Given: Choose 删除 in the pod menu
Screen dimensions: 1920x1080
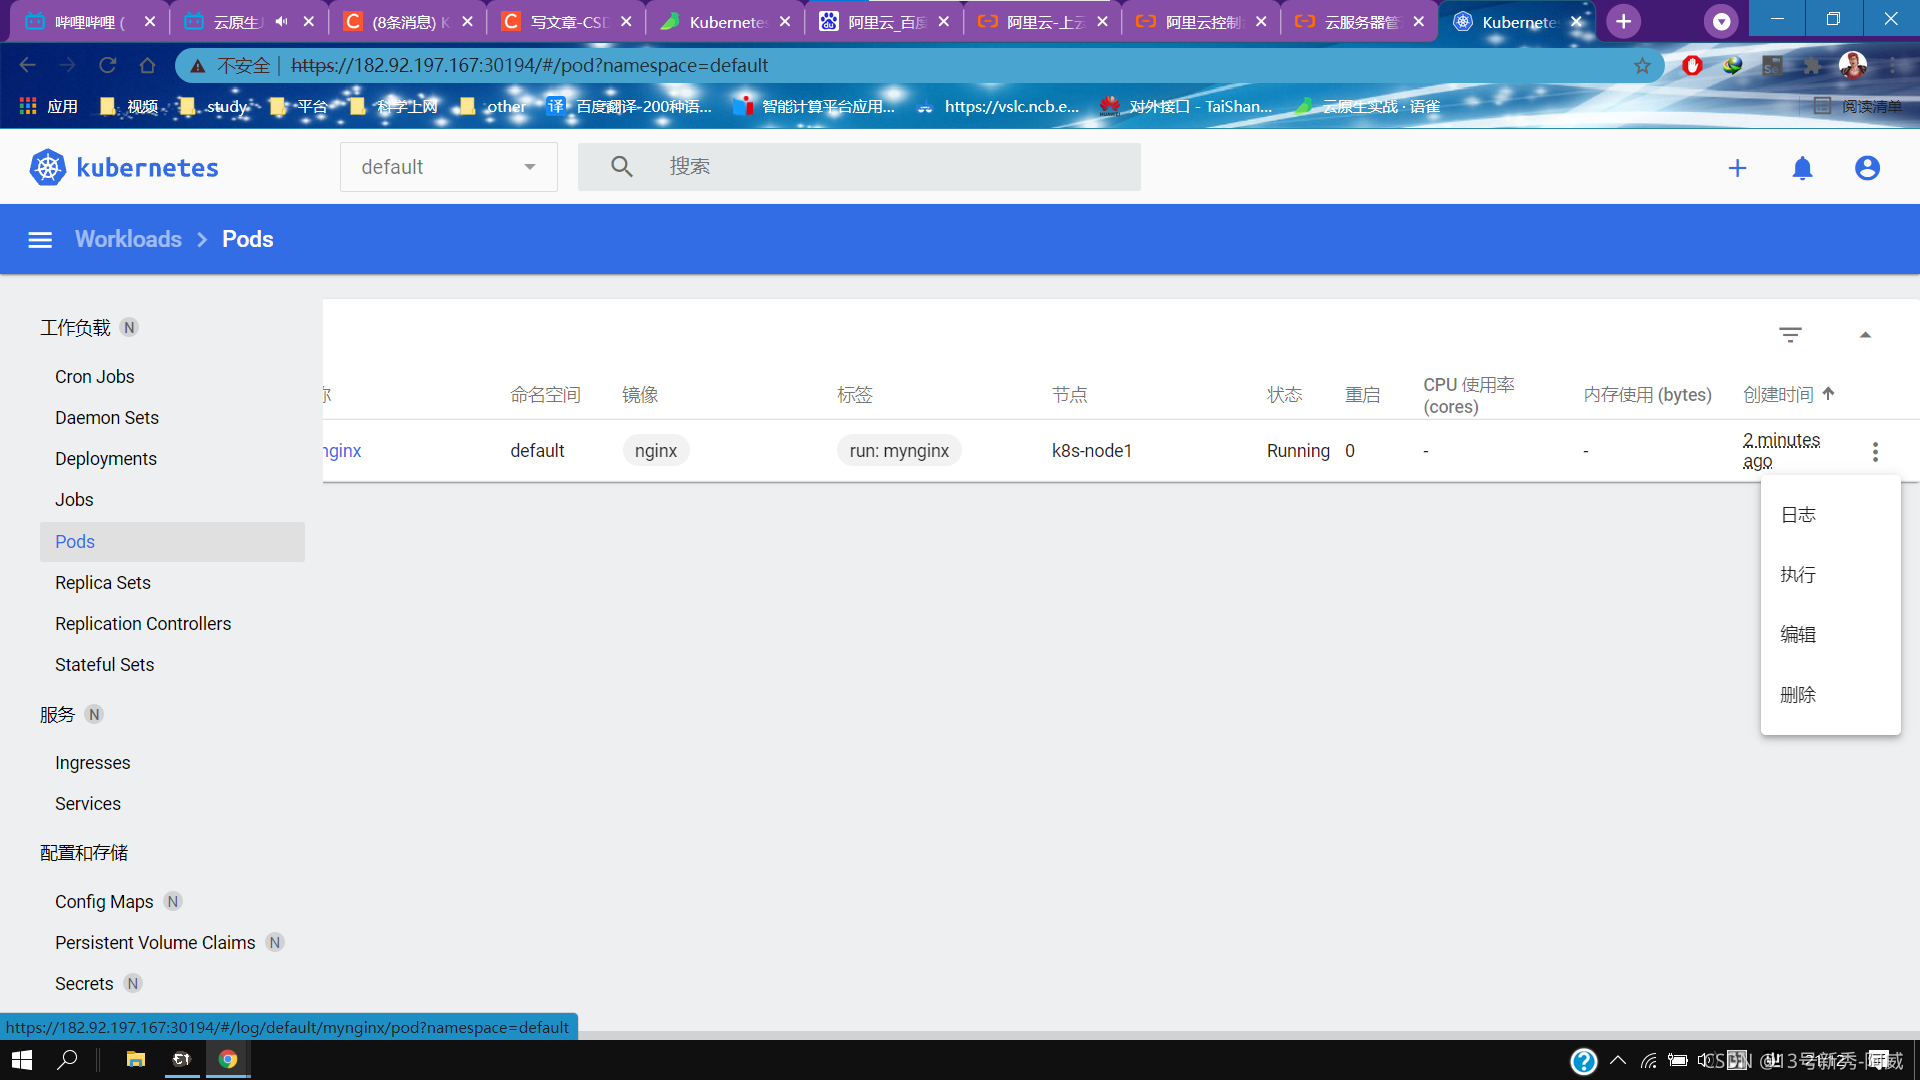Looking at the screenshot, I should point(1798,695).
